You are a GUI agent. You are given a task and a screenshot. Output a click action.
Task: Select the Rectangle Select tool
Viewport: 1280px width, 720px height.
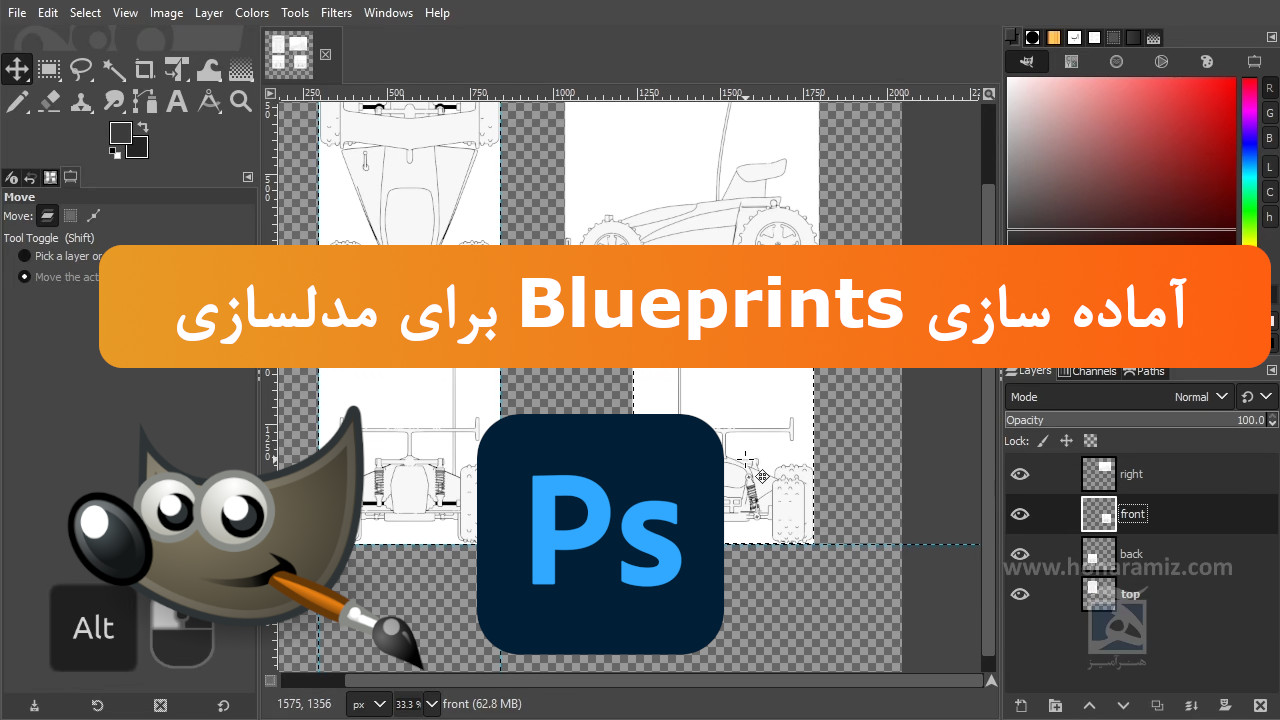[x=49, y=69]
